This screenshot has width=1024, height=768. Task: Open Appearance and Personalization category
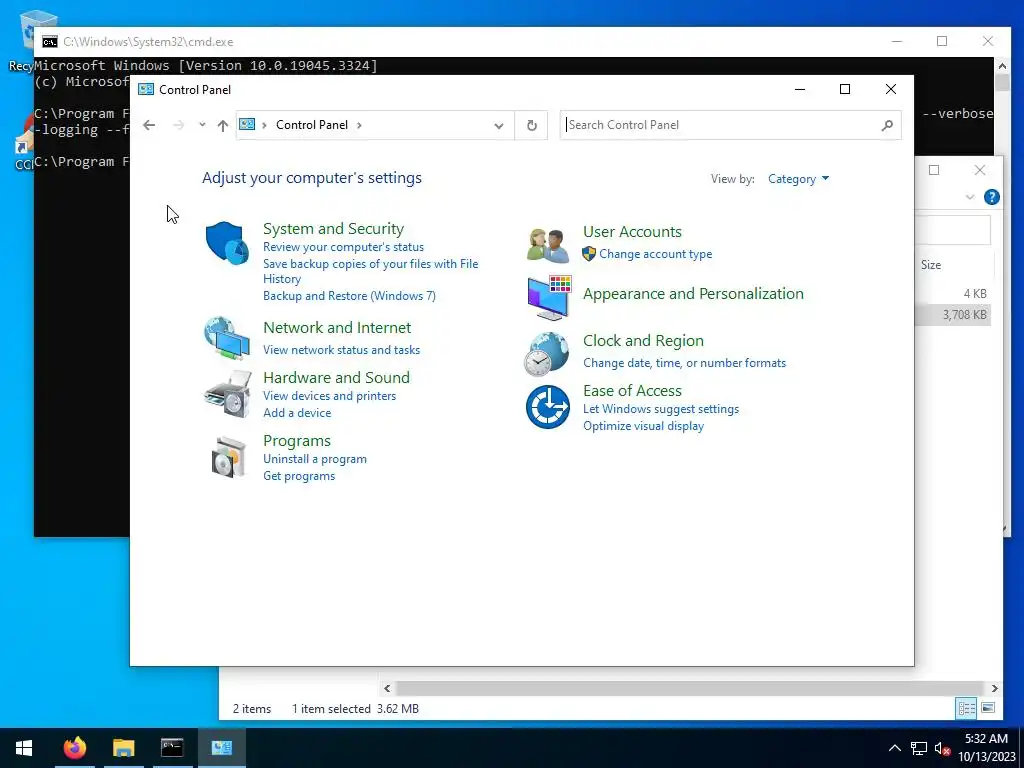693,294
